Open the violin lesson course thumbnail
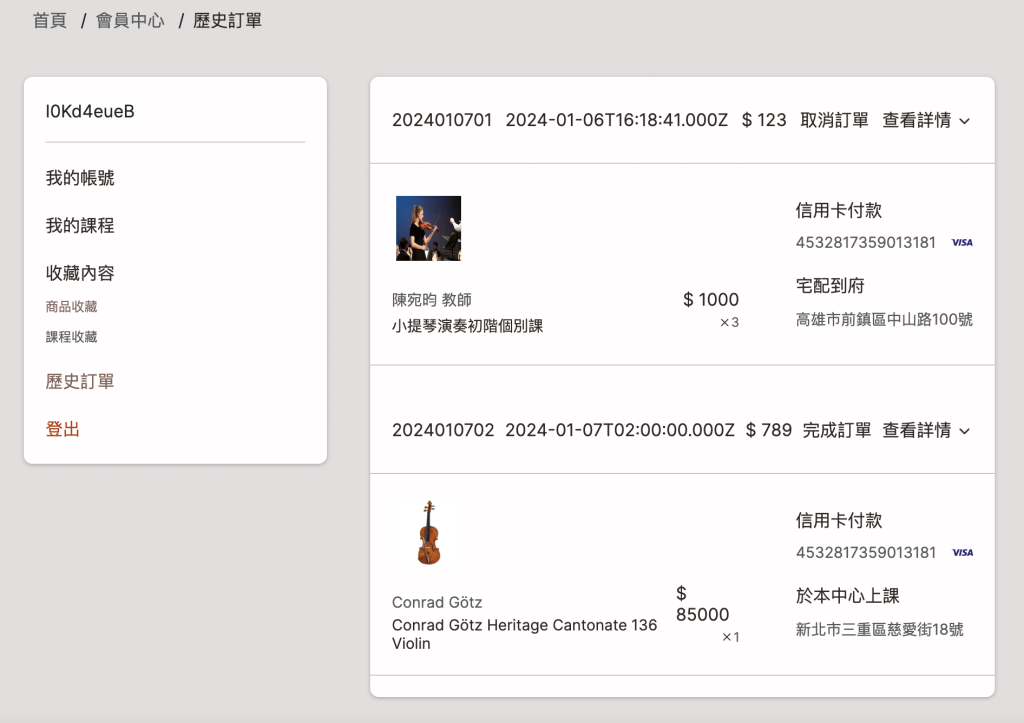The height and width of the screenshot is (723, 1024). click(x=428, y=228)
